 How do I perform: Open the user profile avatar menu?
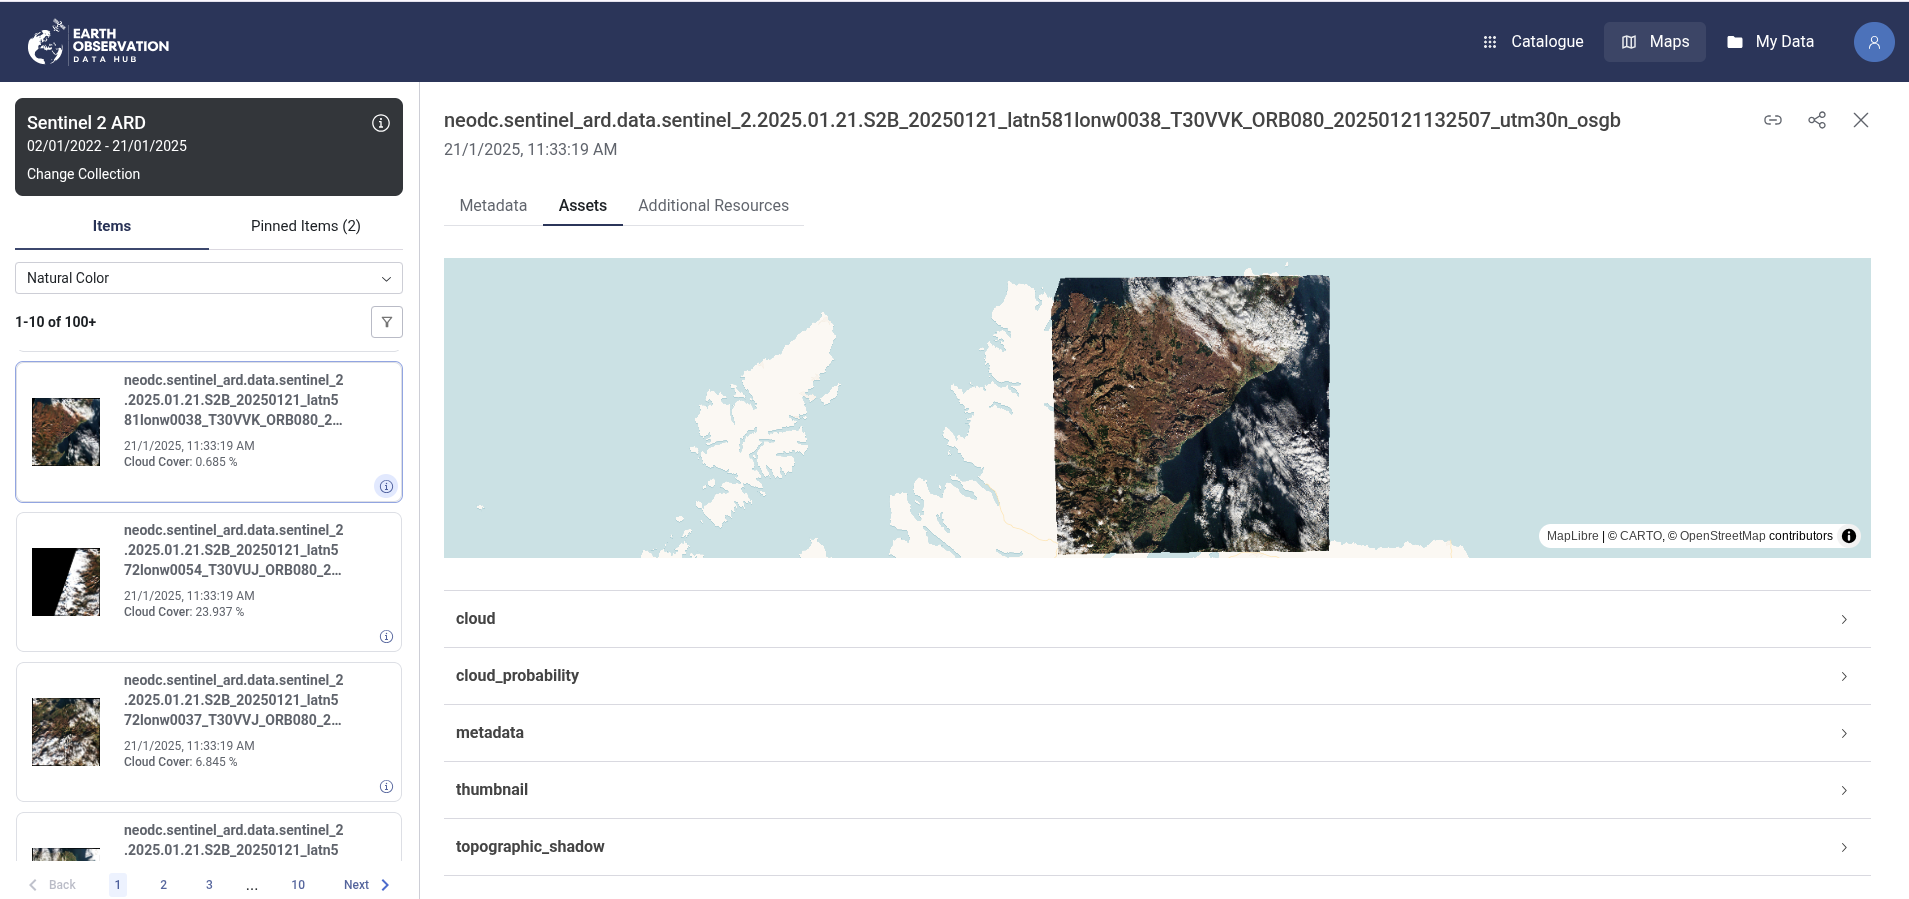(1873, 42)
